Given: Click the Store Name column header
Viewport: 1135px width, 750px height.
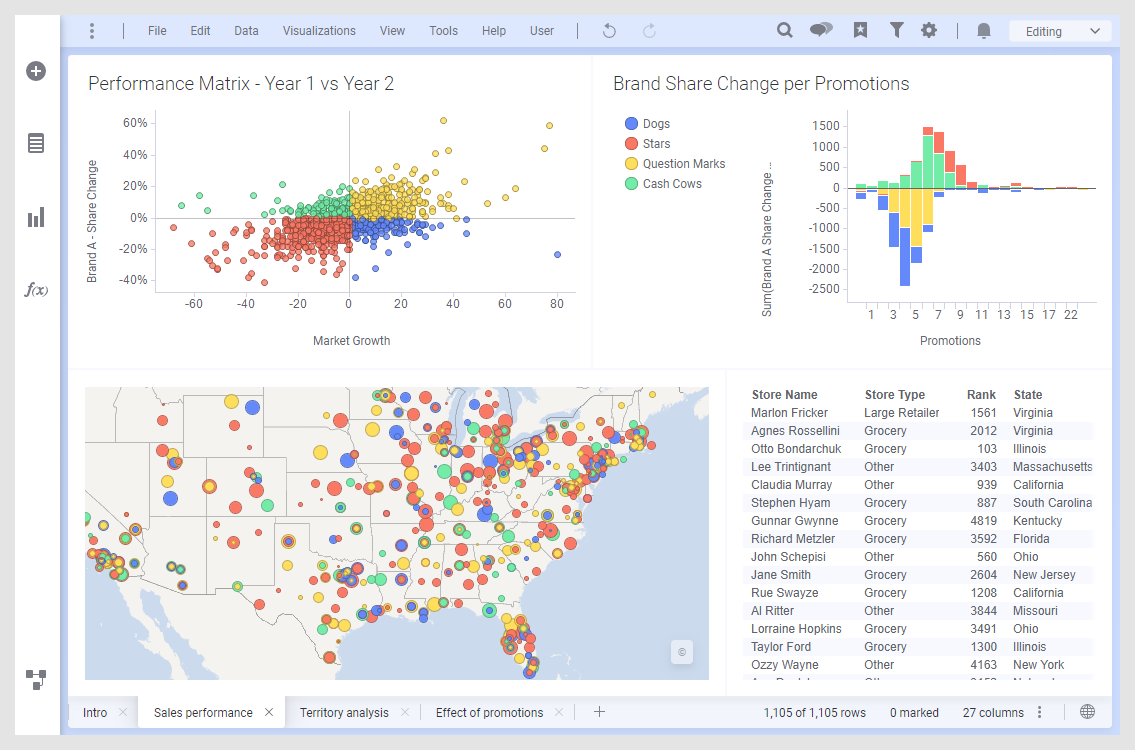Looking at the screenshot, I should (784, 395).
